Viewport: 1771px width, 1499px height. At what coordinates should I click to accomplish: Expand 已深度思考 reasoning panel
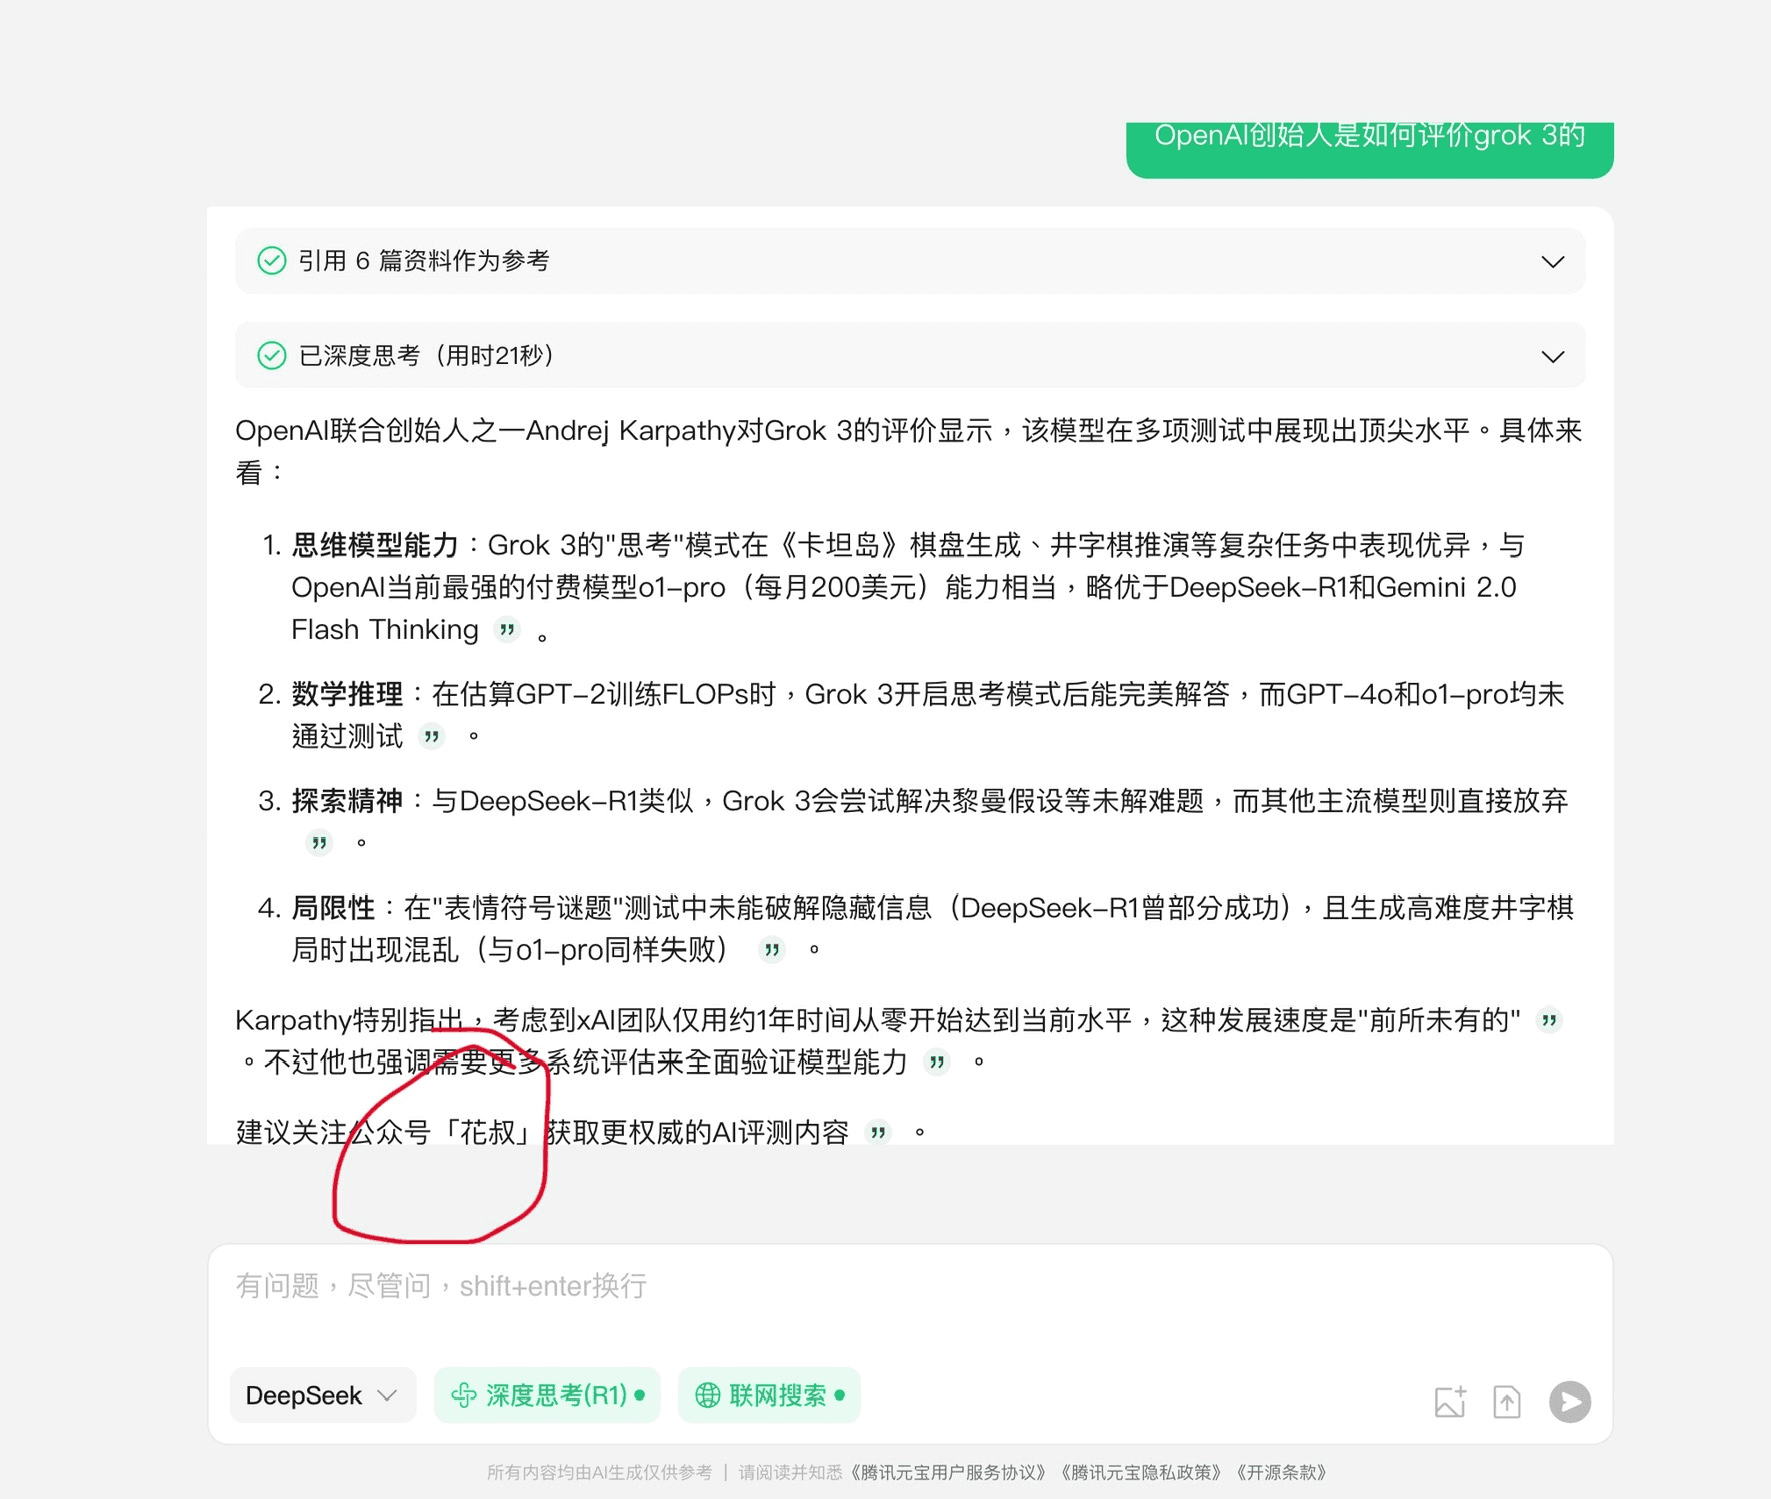(x=910, y=355)
